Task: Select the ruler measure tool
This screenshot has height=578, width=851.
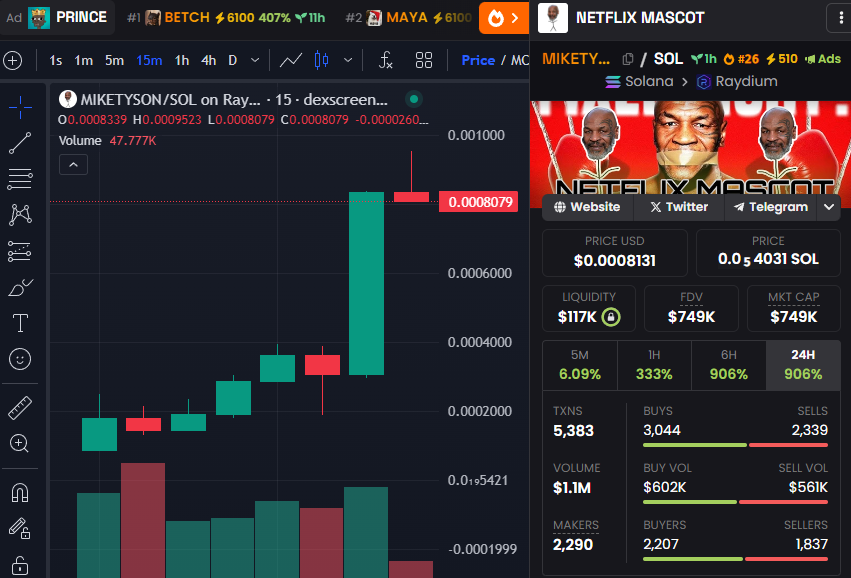Action: 20,408
